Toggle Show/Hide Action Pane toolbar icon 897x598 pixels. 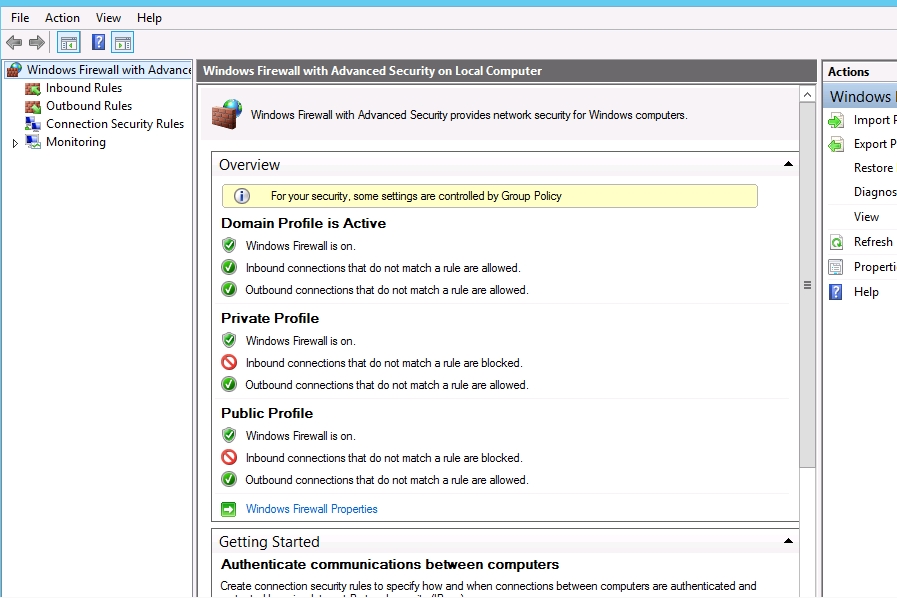pyautogui.click(x=122, y=42)
